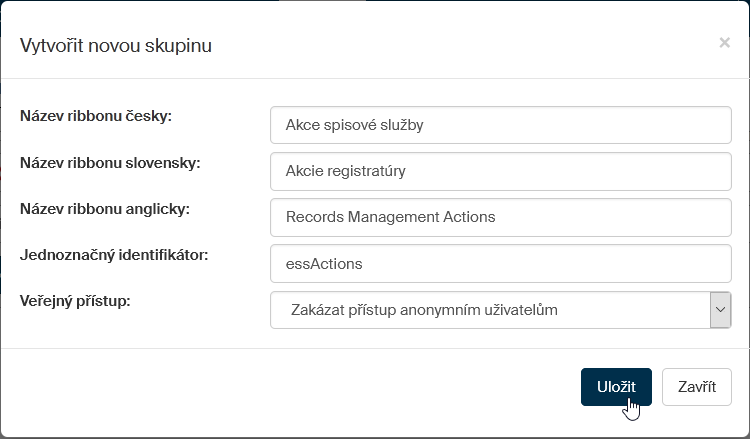Place cursor on word 'Management' in English field
This screenshot has height=439, width=750.
pos(388,217)
